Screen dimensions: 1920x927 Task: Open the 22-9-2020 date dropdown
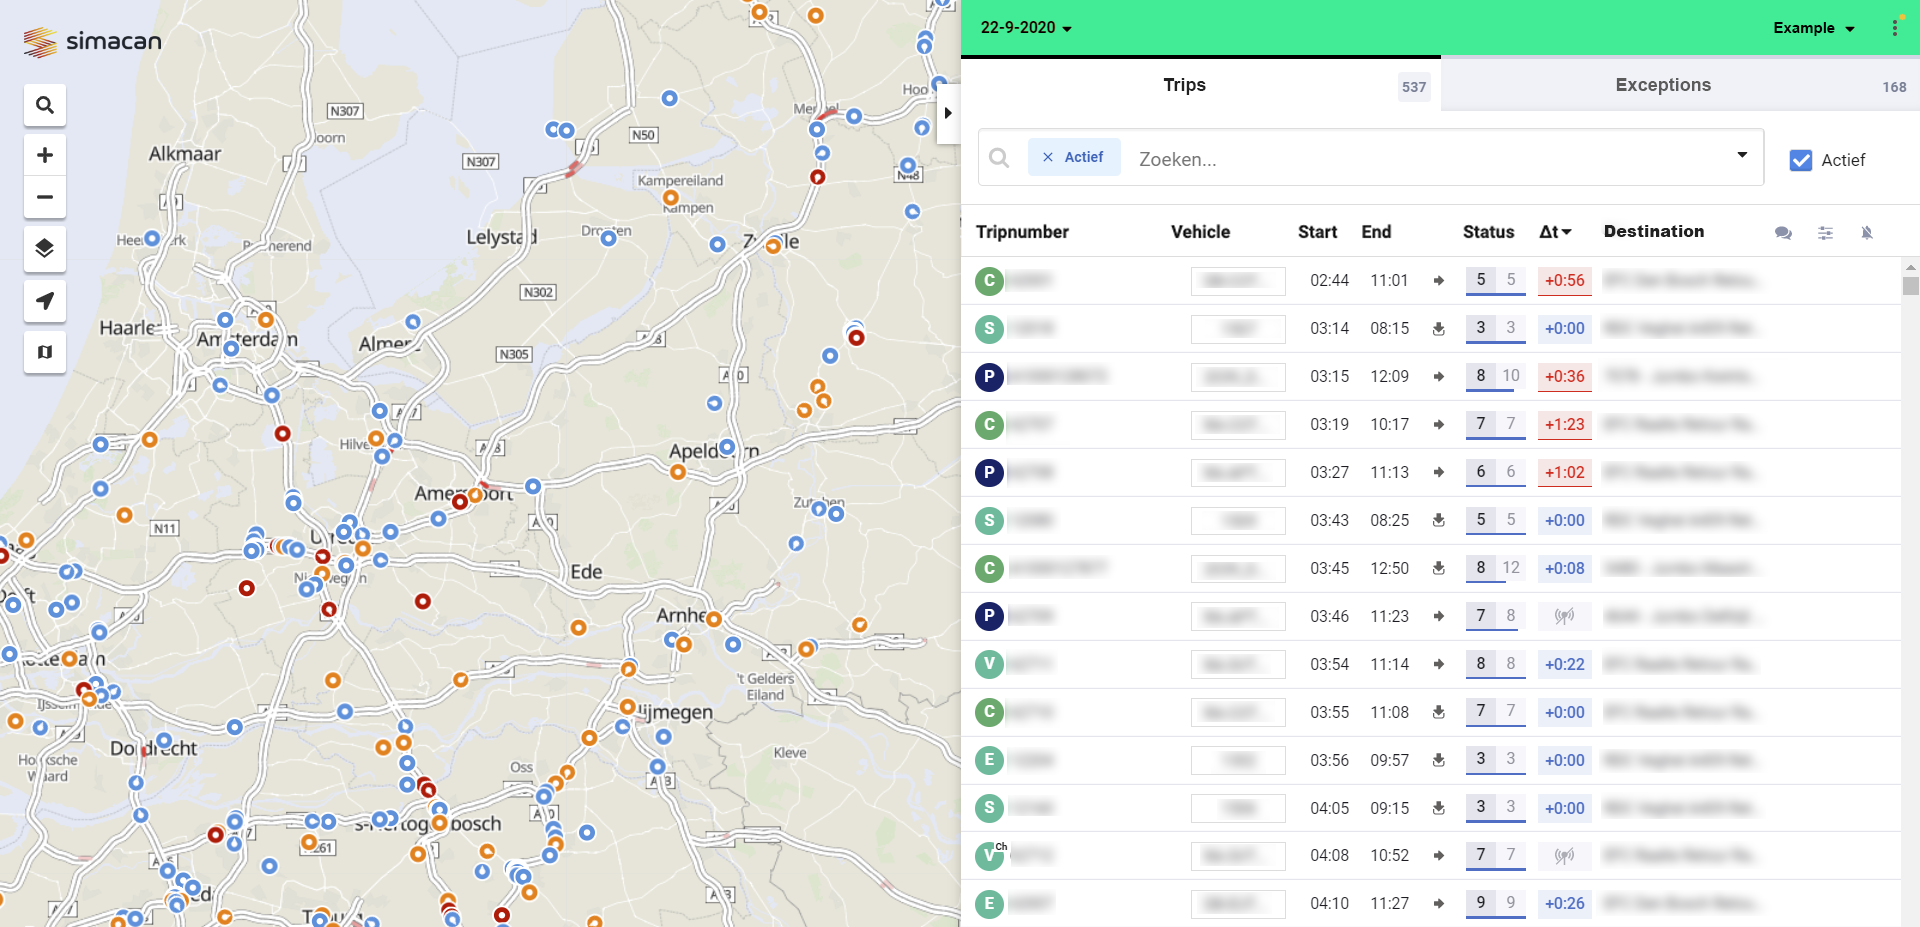[1024, 28]
